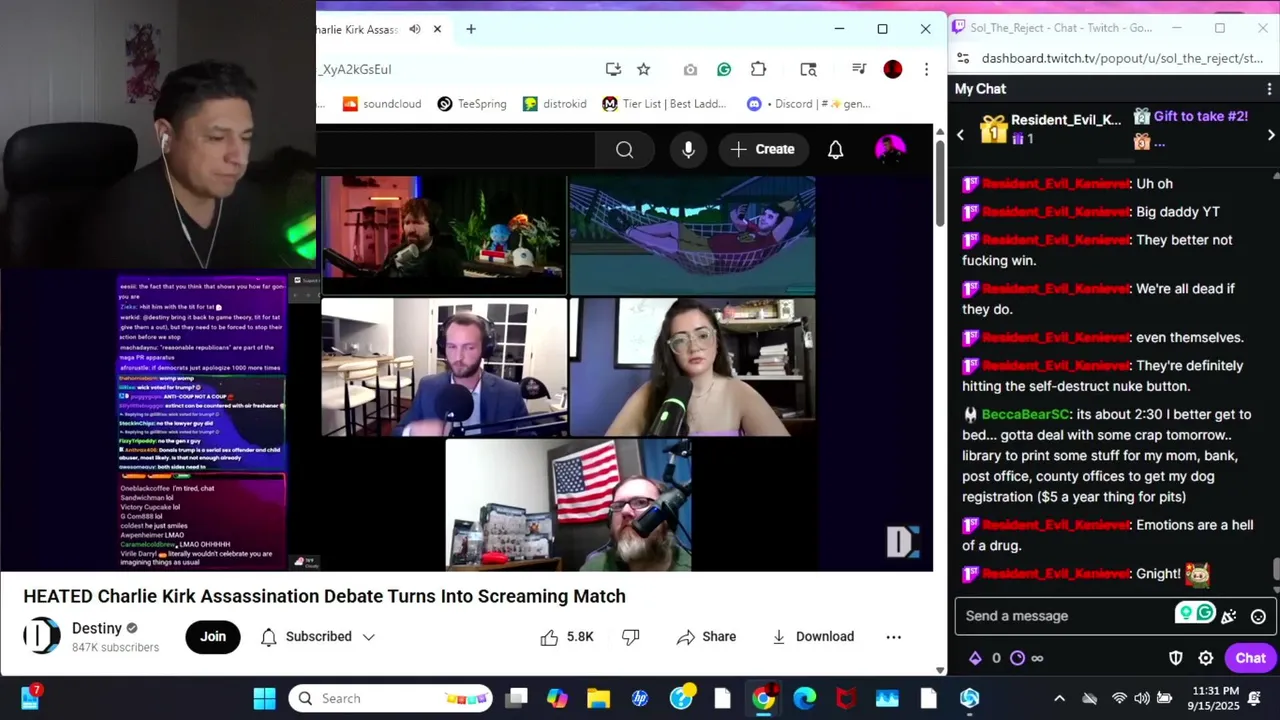Click YouTube Create button
1280x720 pixels.
click(x=763, y=149)
